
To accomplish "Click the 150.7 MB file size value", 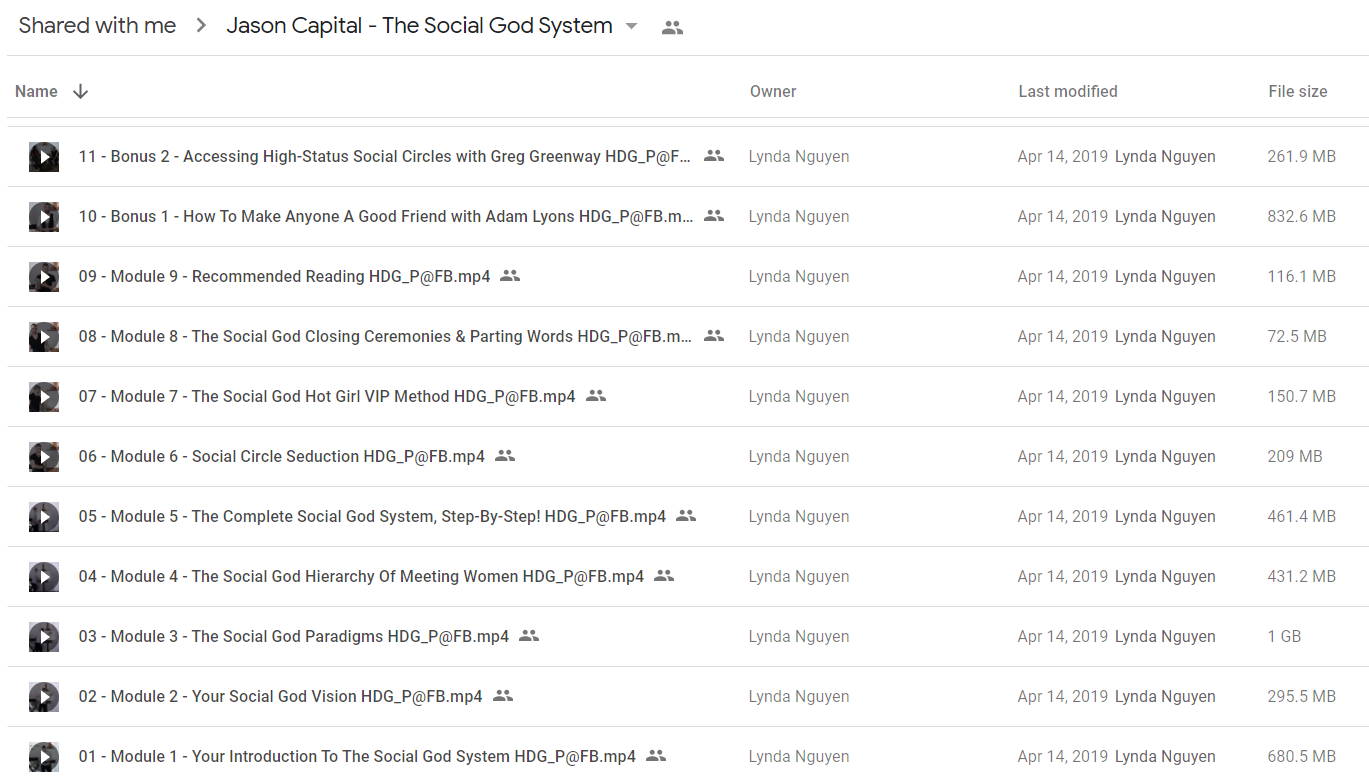I will coord(1302,397).
